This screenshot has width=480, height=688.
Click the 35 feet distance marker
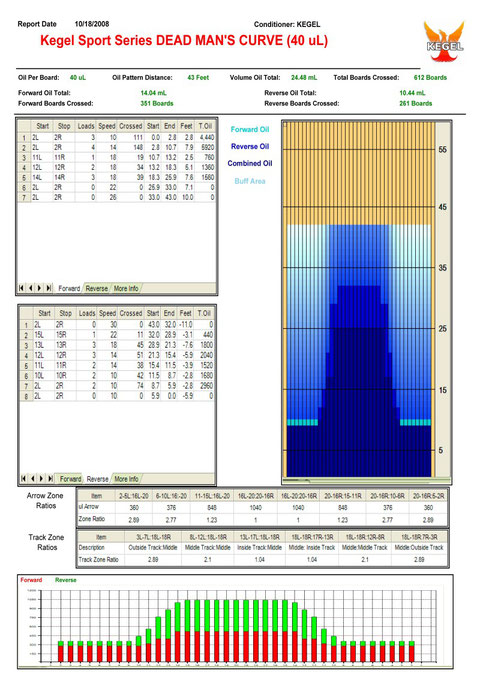442,267
